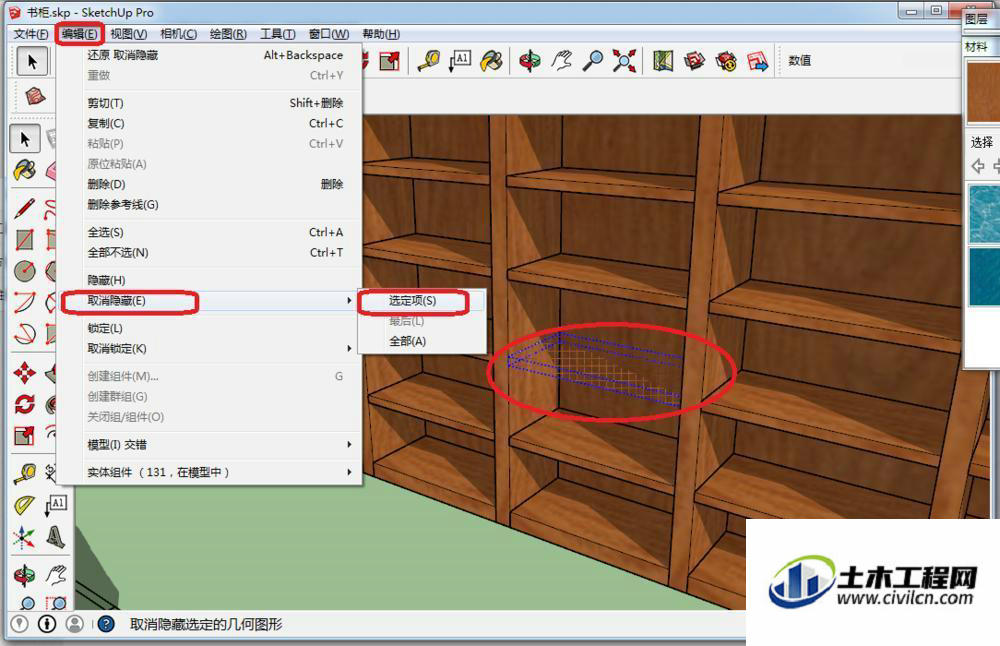Use the Arc drawing tool
1000x646 pixels.
point(25,302)
